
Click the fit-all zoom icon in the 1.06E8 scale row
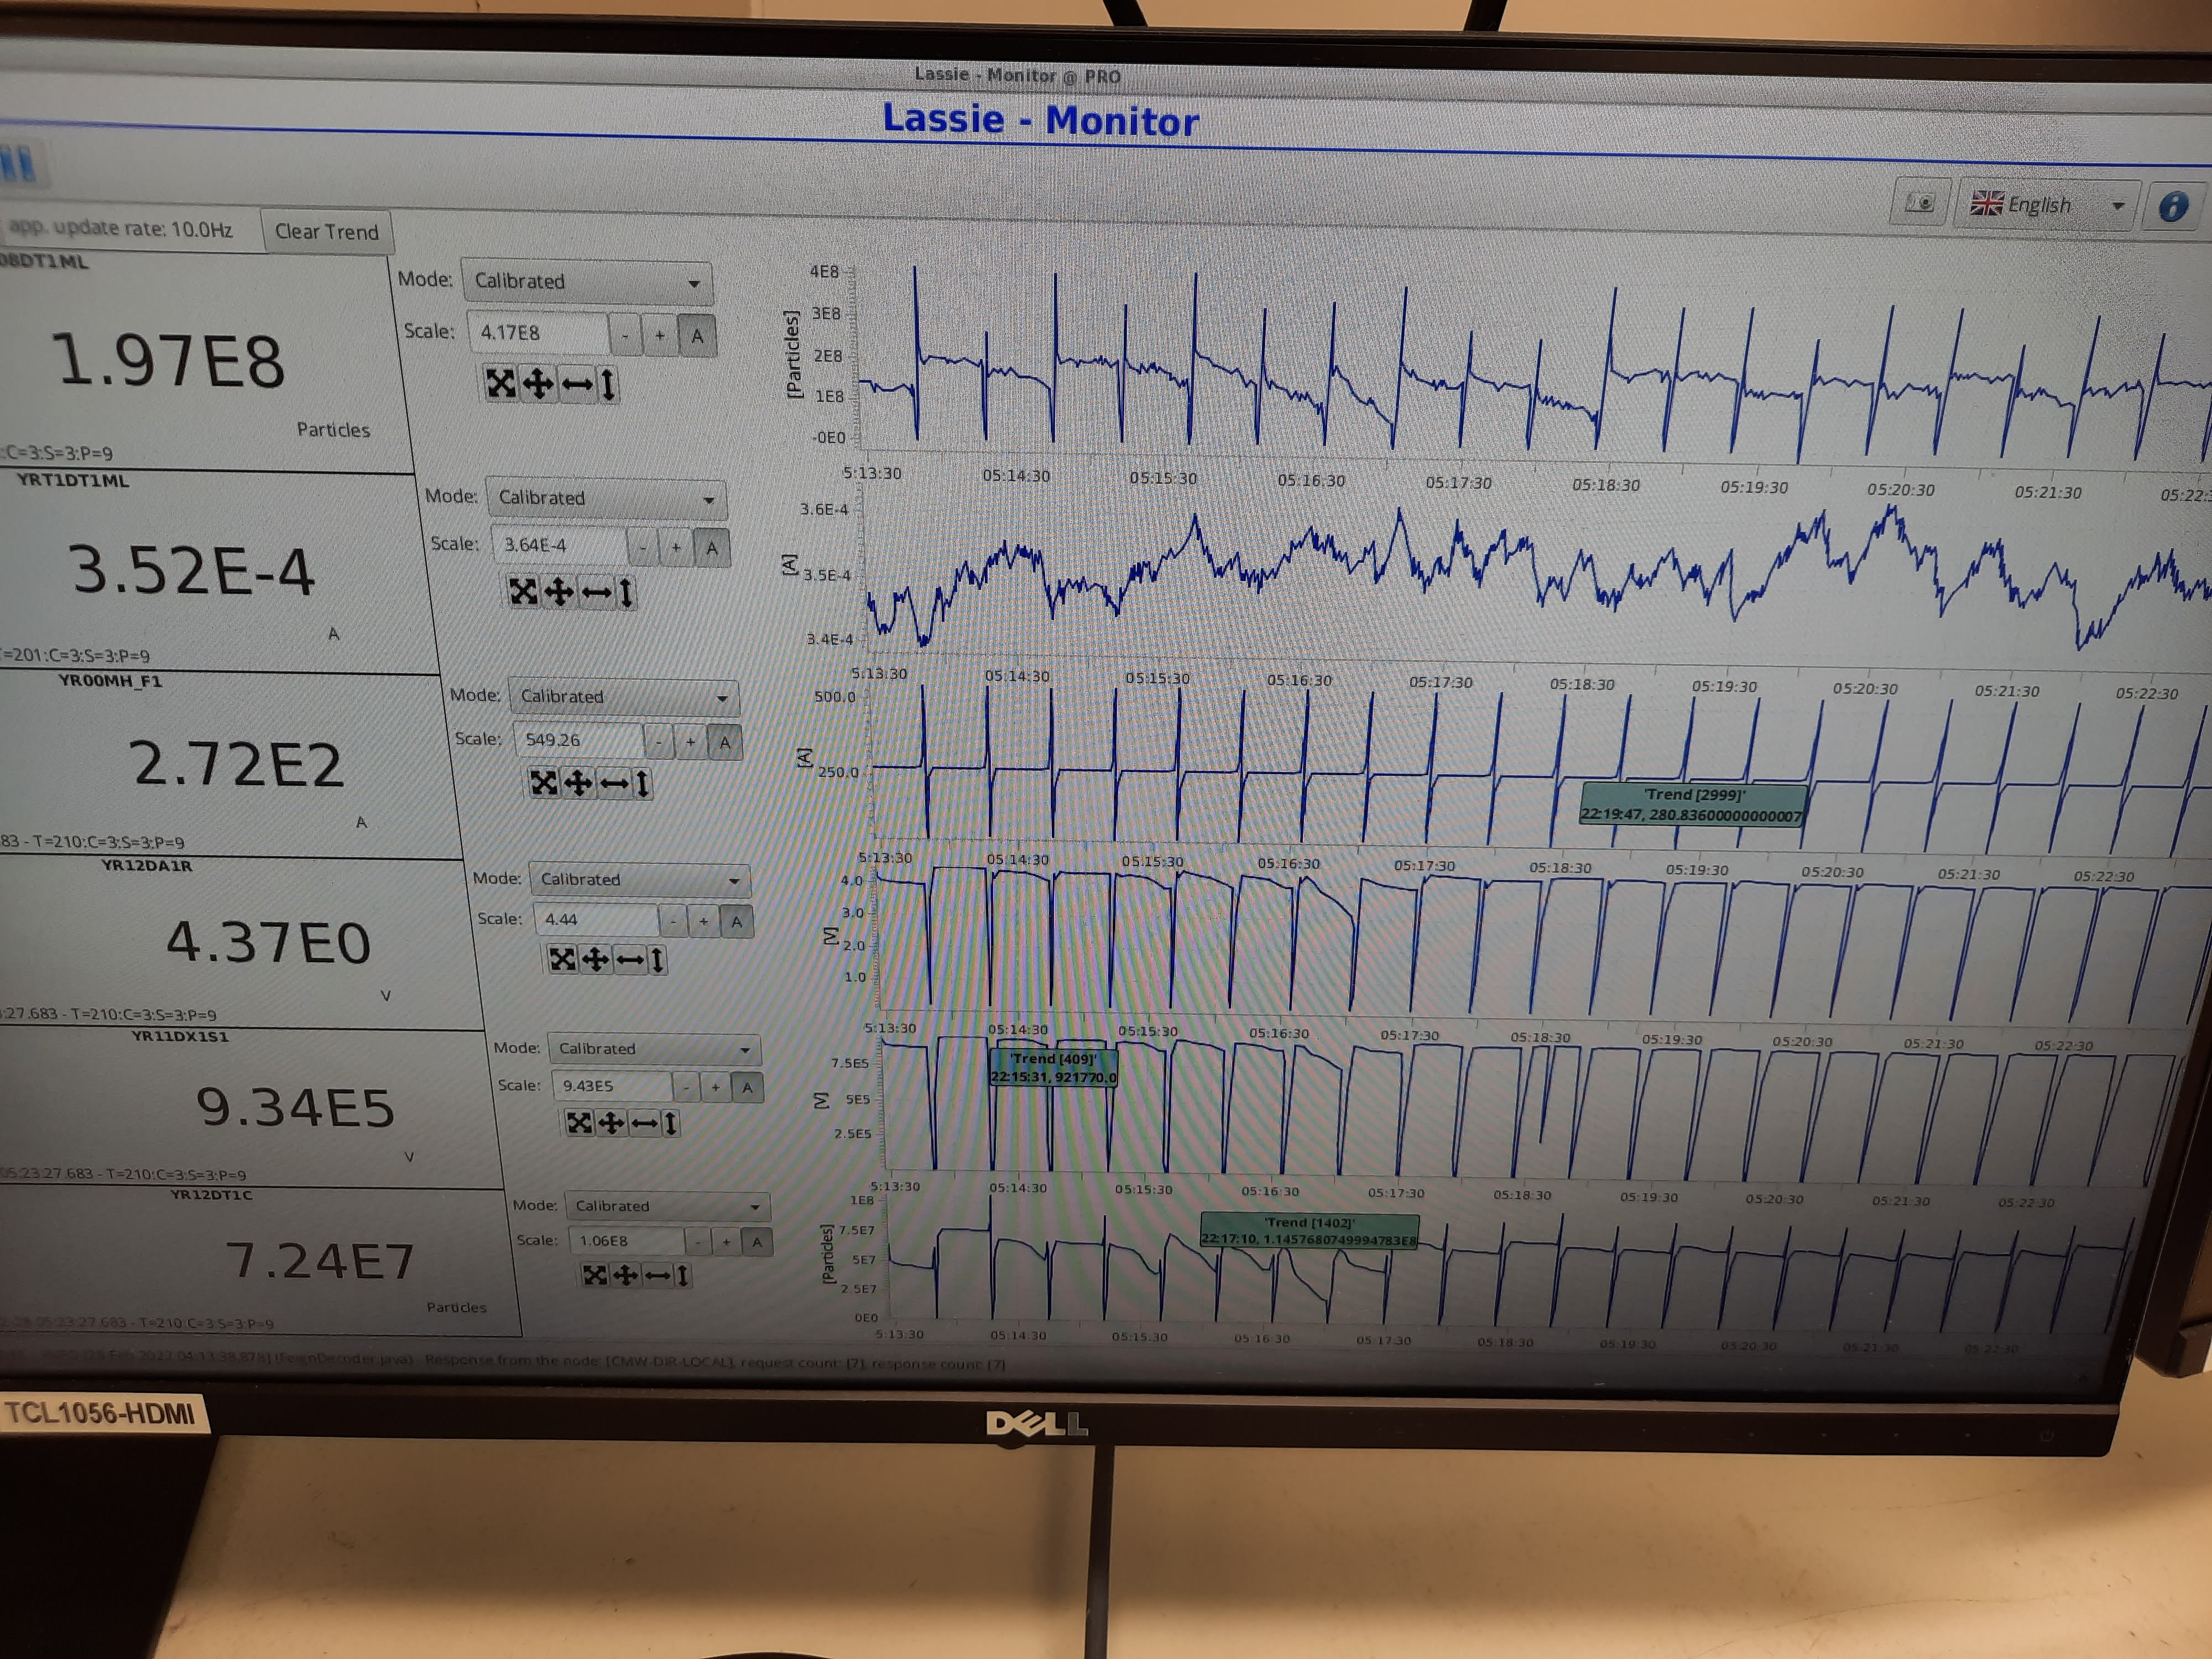tap(595, 1274)
